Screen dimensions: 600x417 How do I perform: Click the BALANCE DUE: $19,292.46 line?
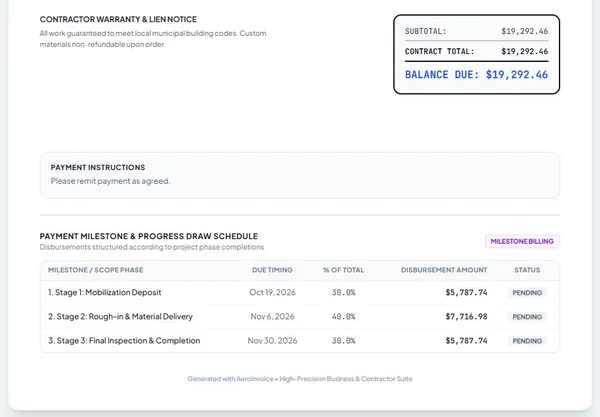[x=476, y=75]
